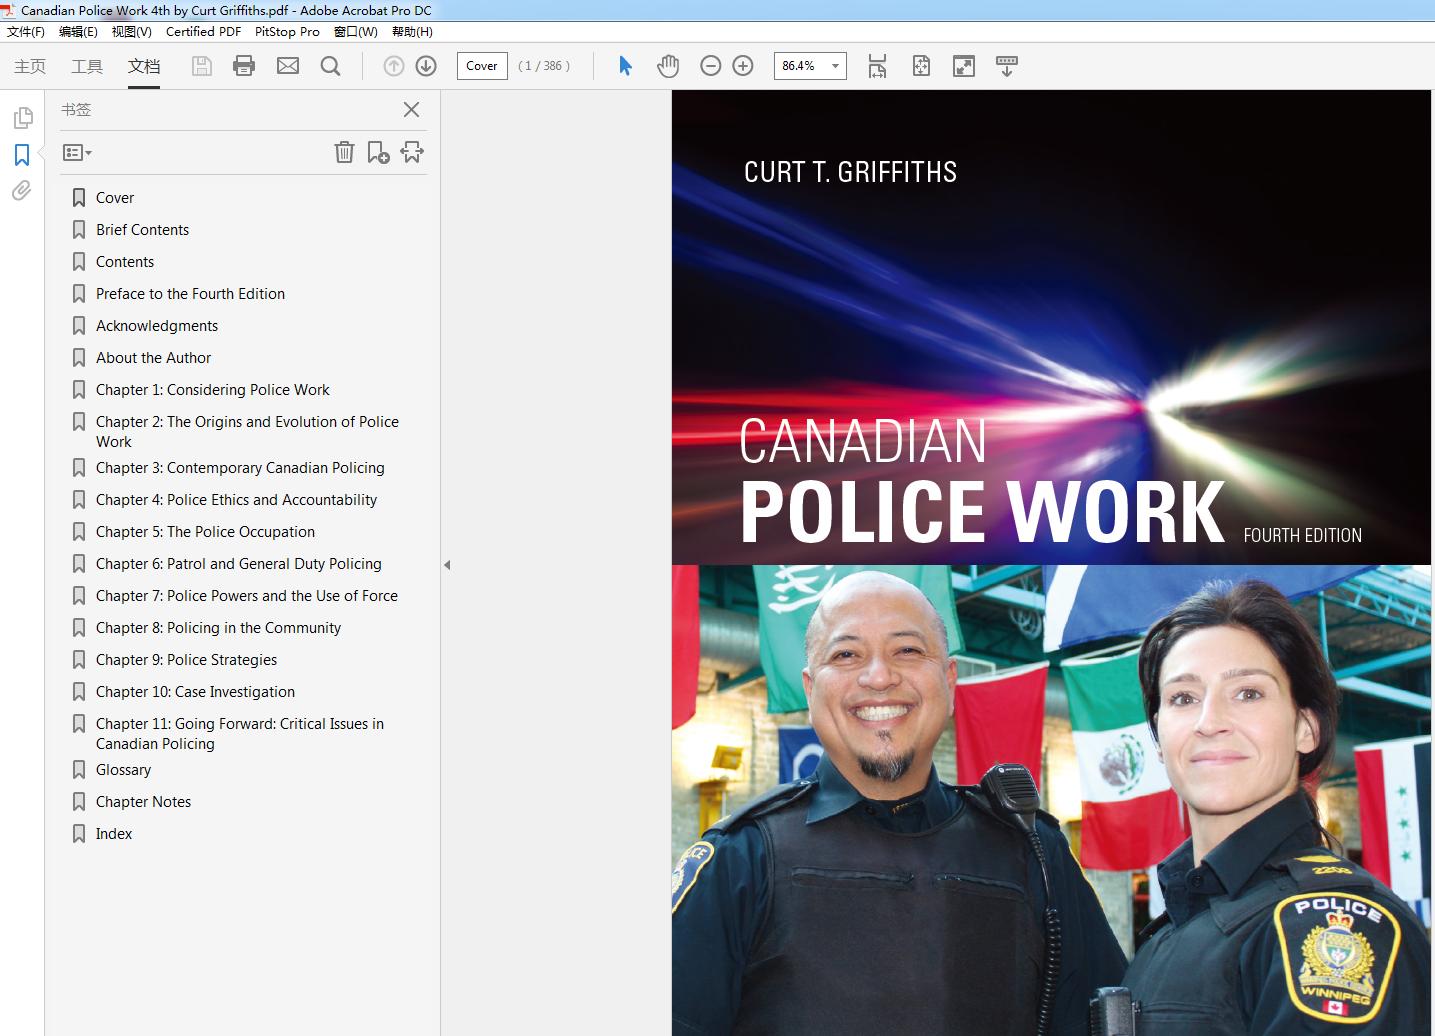Delete selected bookmark with trash icon
Image resolution: width=1435 pixels, height=1036 pixels.
pyautogui.click(x=344, y=152)
